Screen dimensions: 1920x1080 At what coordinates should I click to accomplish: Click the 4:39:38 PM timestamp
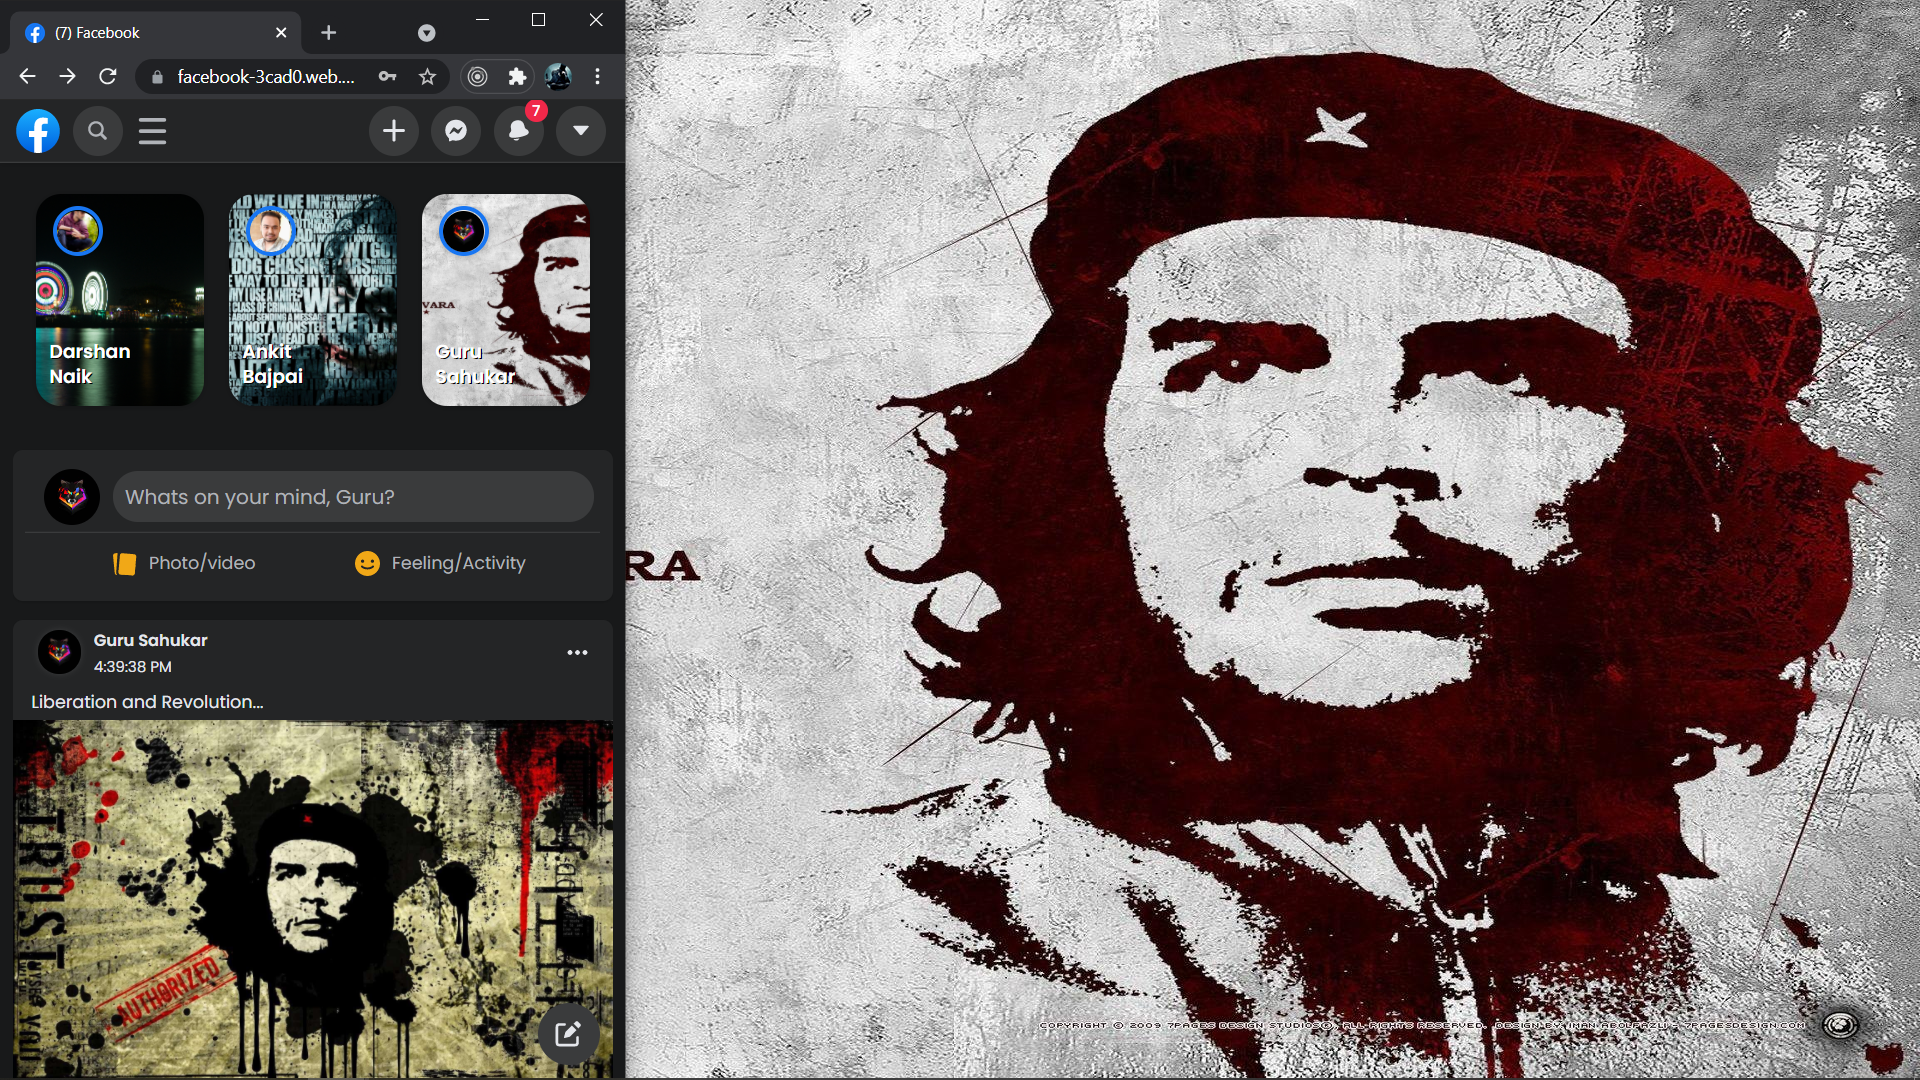tap(133, 667)
